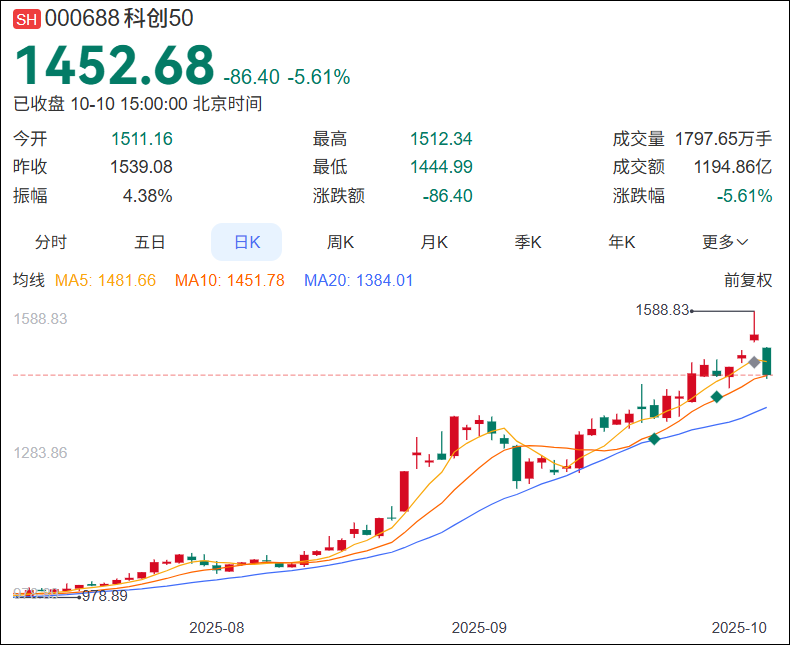
Task: Click the 最低 value 1444.99
Action: (441, 167)
